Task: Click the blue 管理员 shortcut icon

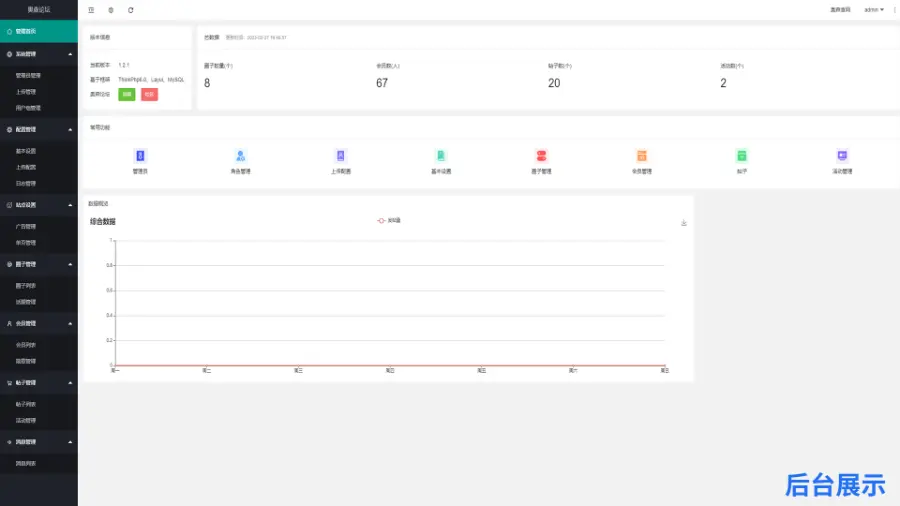Action: pos(140,156)
